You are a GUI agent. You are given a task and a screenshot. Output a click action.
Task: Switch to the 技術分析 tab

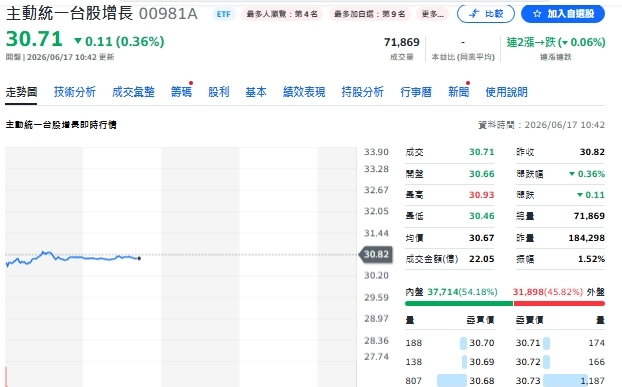(75, 92)
